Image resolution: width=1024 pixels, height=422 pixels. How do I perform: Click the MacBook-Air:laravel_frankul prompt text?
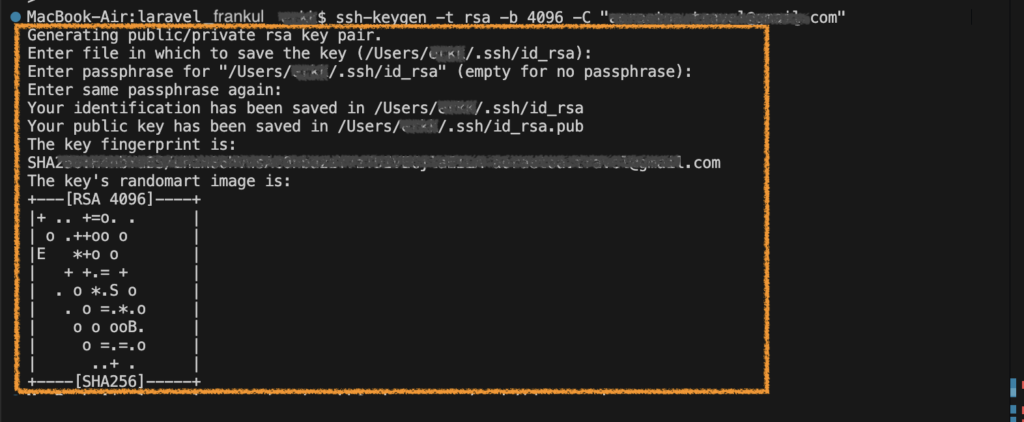[144, 18]
